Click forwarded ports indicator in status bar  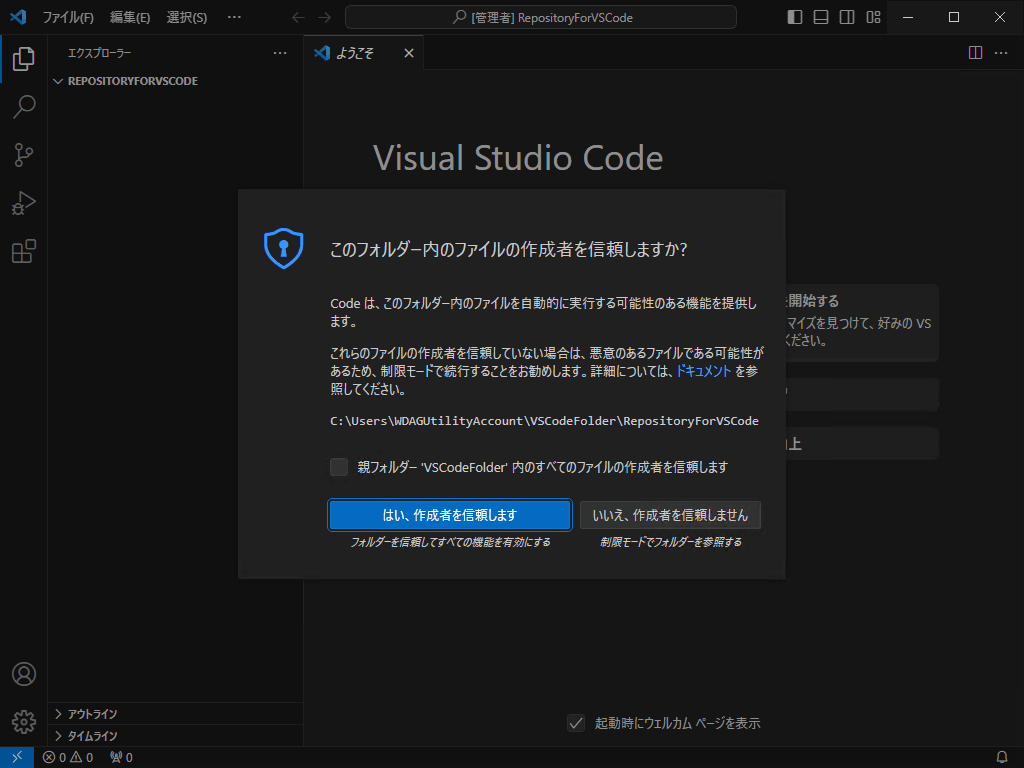pyautogui.click(x=121, y=758)
